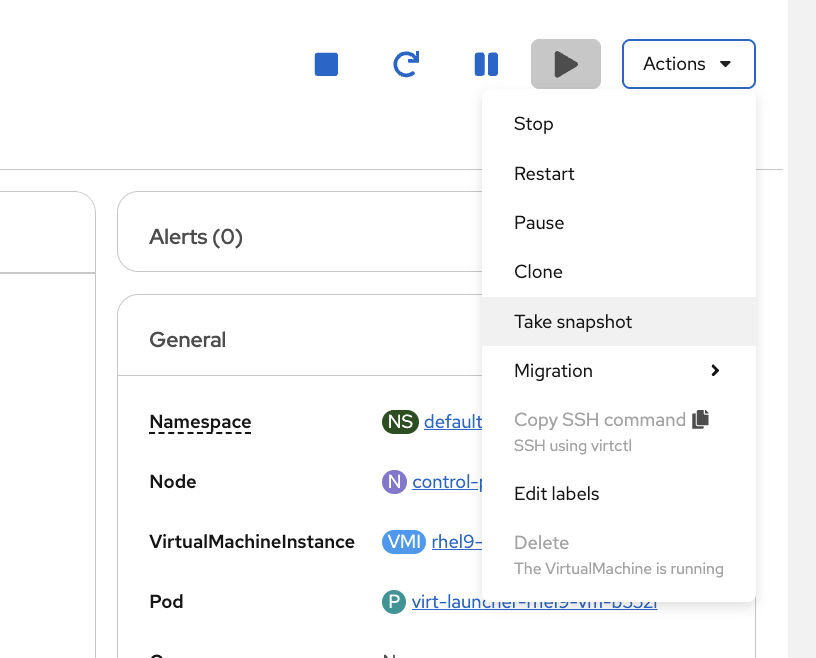Click the blue Stop square icon
816x658 pixels.
pyautogui.click(x=326, y=63)
